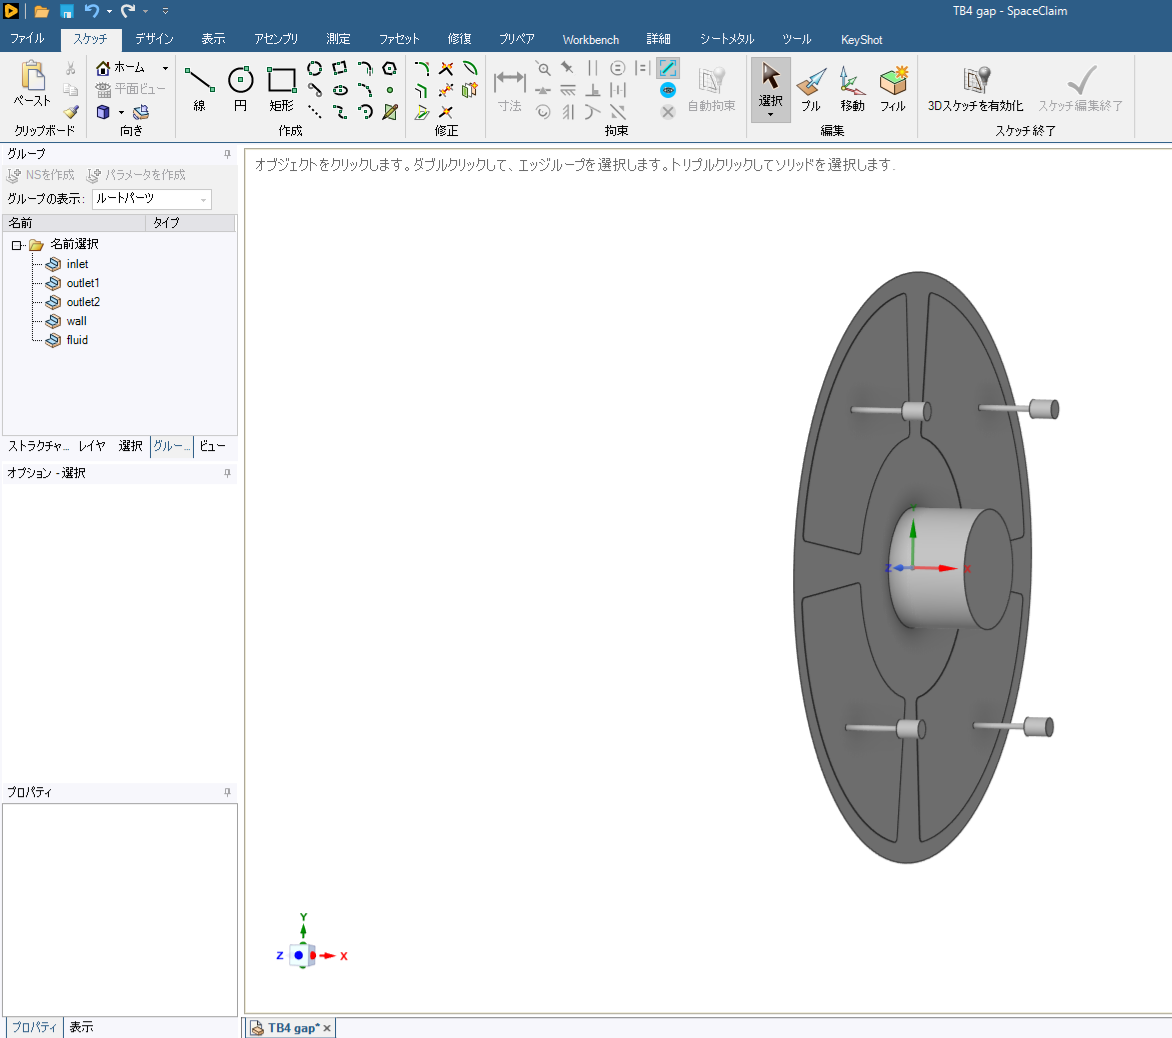The height and width of the screenshot is (1038, 1172).
Task: Pin the グループ panel with pushpin
Action: [x=227, y=154]
